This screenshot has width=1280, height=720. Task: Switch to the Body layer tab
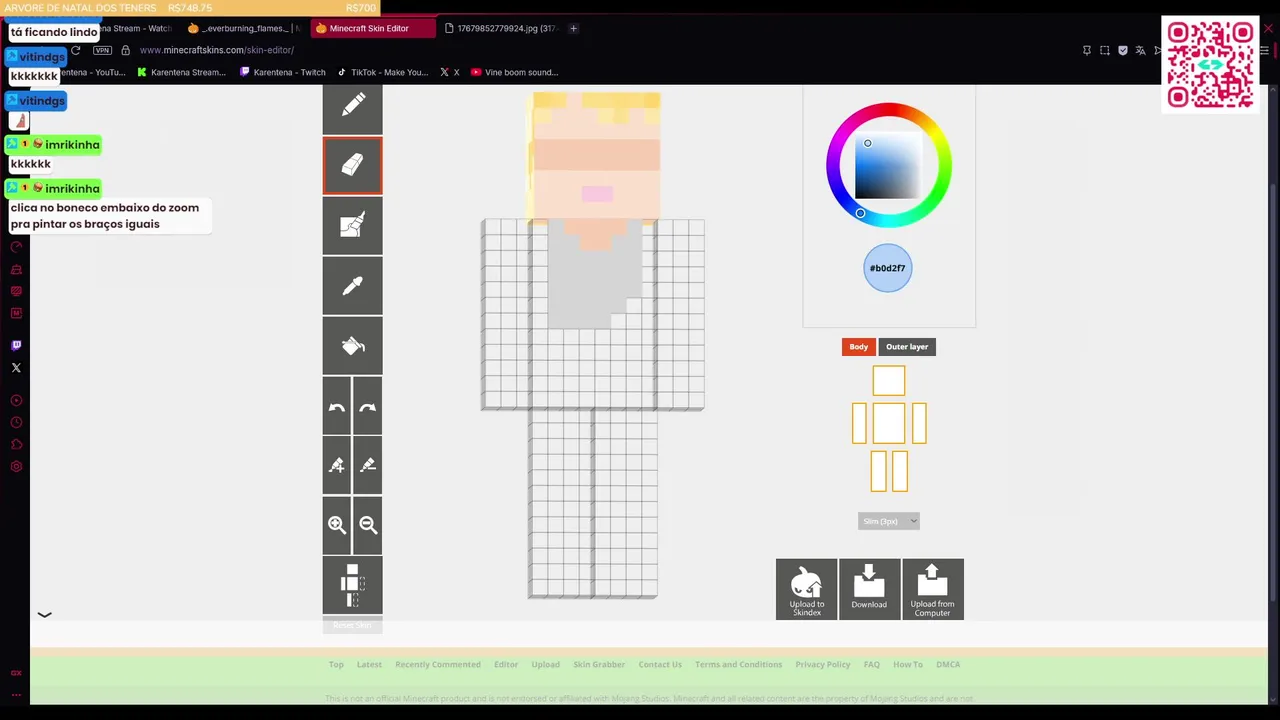(x=859, y=347)
